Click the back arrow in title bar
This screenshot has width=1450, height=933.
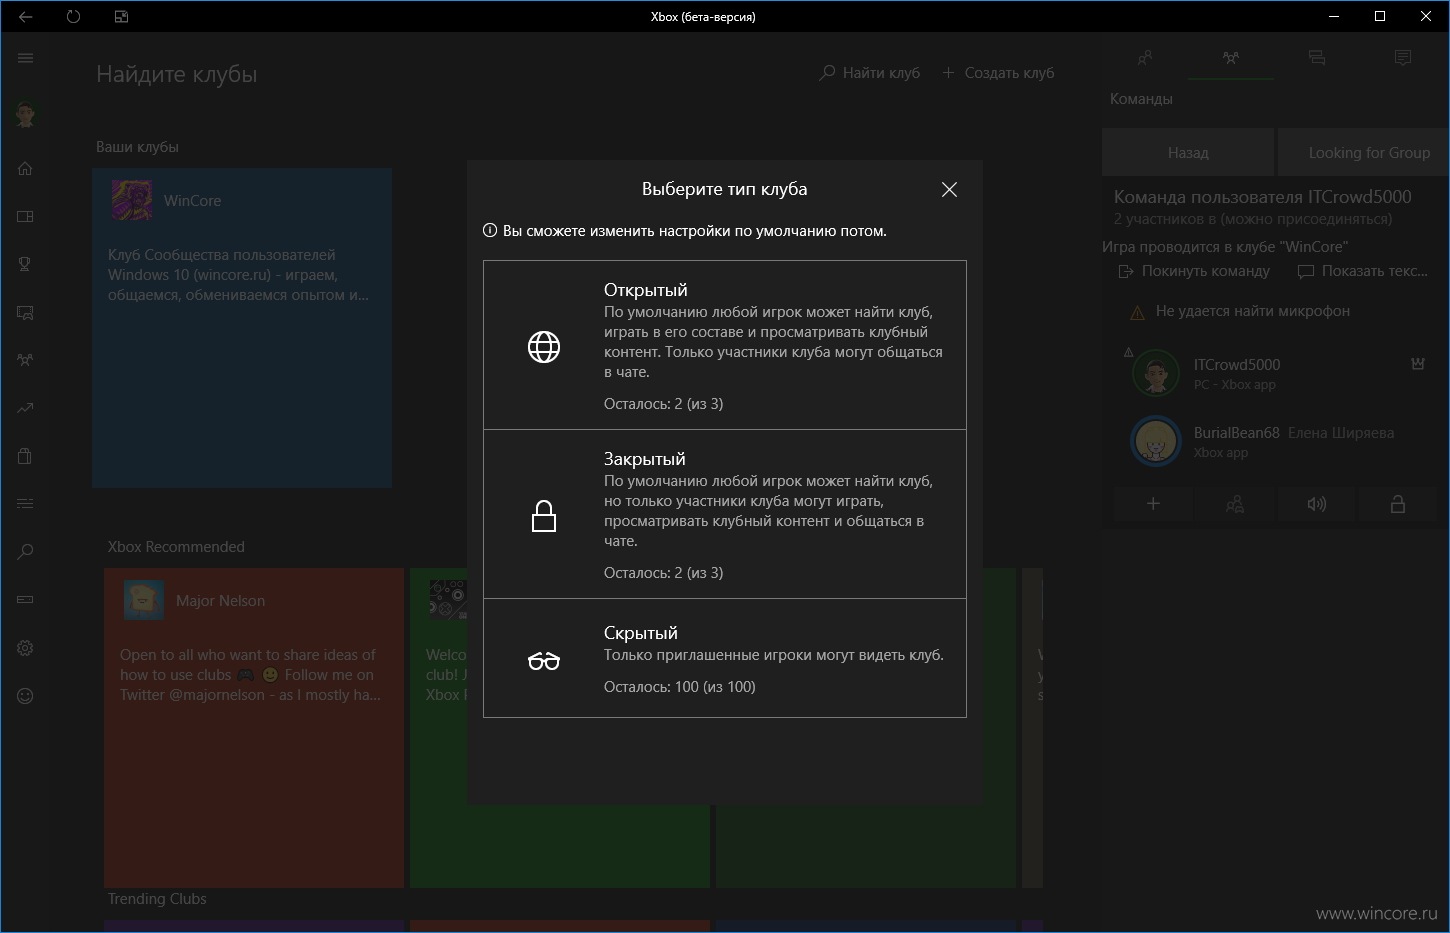(25, 17)
